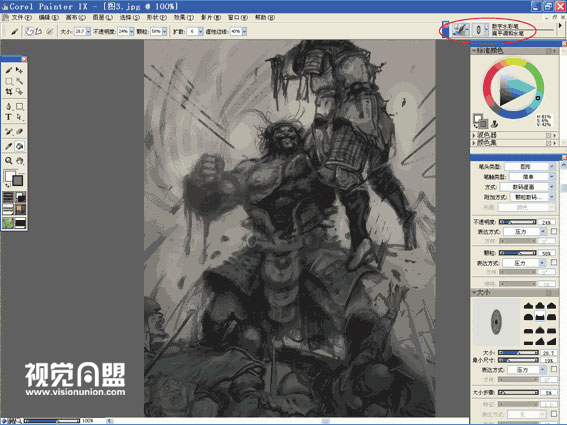This screenshot has height=425, width=567.
Task: Select the Cloner tool
Action: (9, 132)
